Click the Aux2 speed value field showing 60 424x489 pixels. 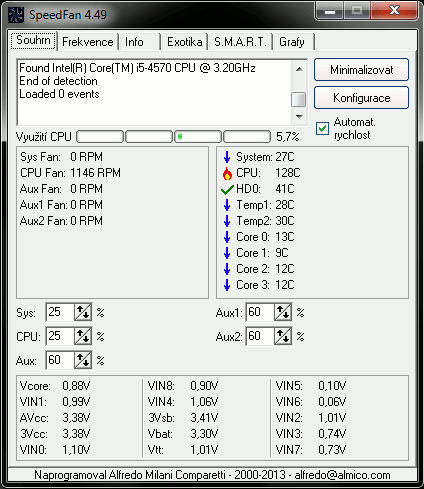(x=260, y=336)
